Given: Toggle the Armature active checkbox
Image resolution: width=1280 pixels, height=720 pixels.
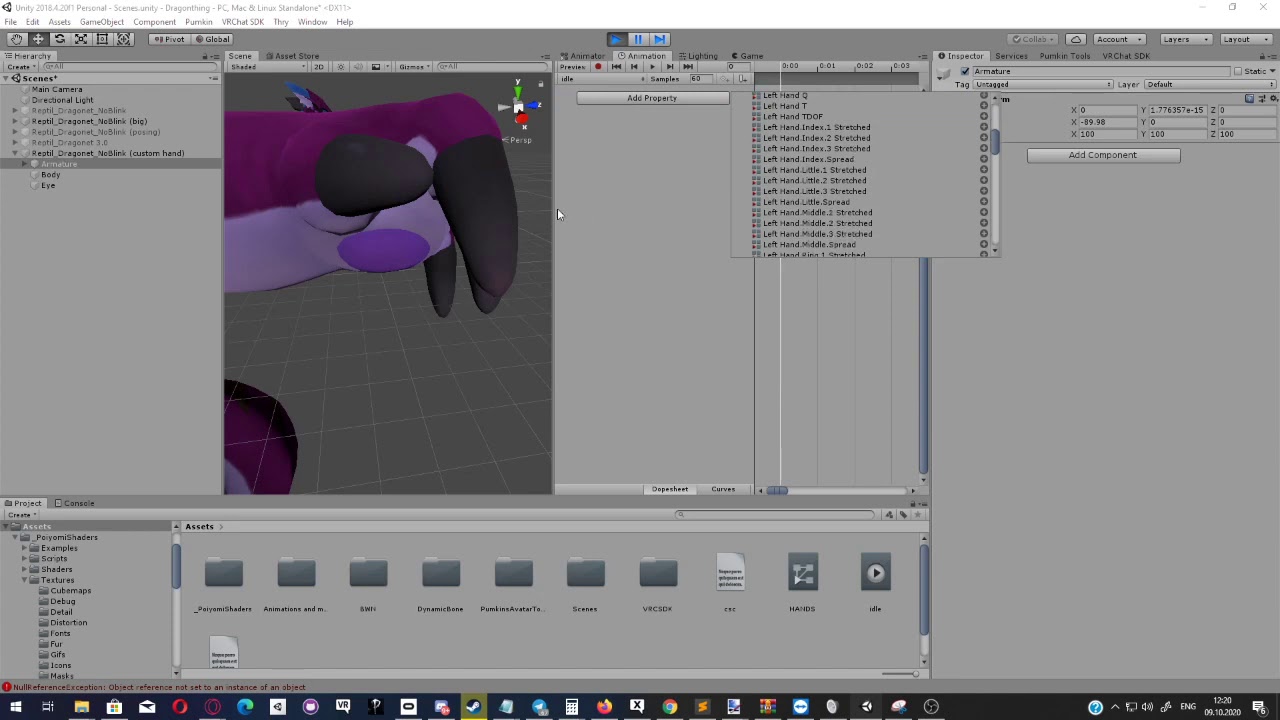Looking at the screenshot, I should 965,72.
